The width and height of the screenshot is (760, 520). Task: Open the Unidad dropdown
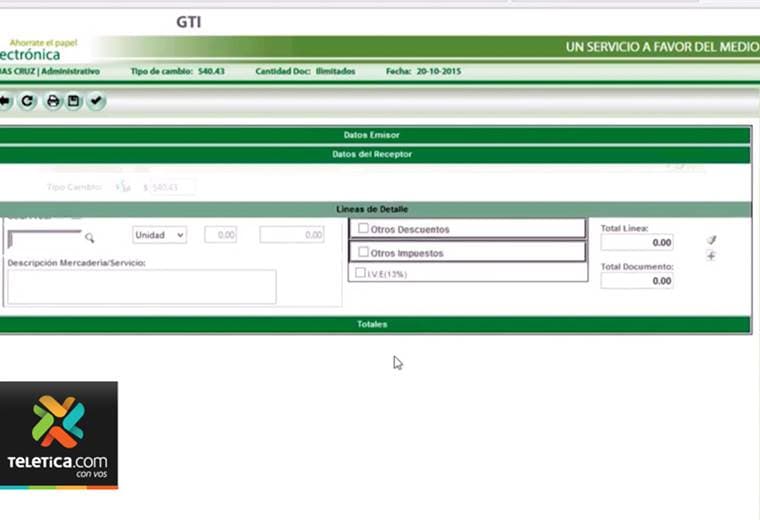(160, 235)
